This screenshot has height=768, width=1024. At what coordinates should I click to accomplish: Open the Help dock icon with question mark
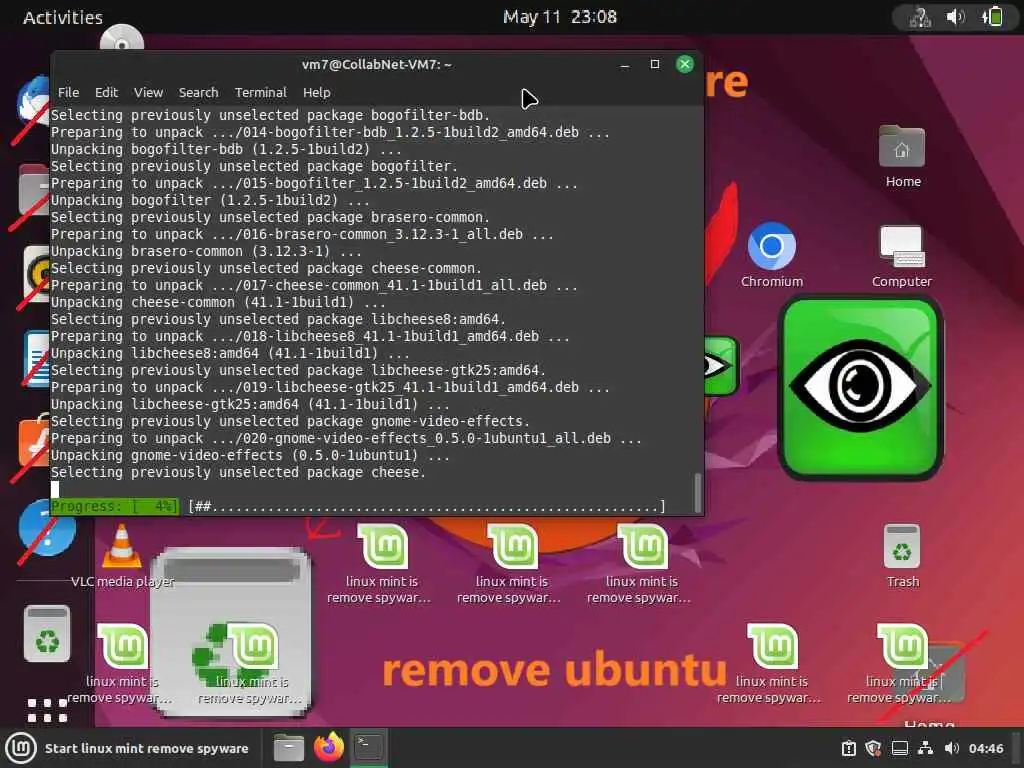pyautogui.click(x=47, y=528)
